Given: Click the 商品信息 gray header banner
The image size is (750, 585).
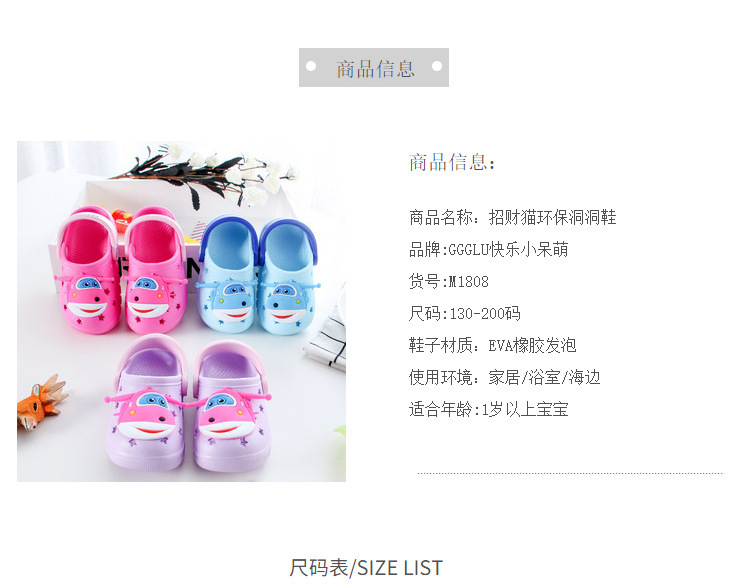Looking at the screenshot, I should click(374, 67).
